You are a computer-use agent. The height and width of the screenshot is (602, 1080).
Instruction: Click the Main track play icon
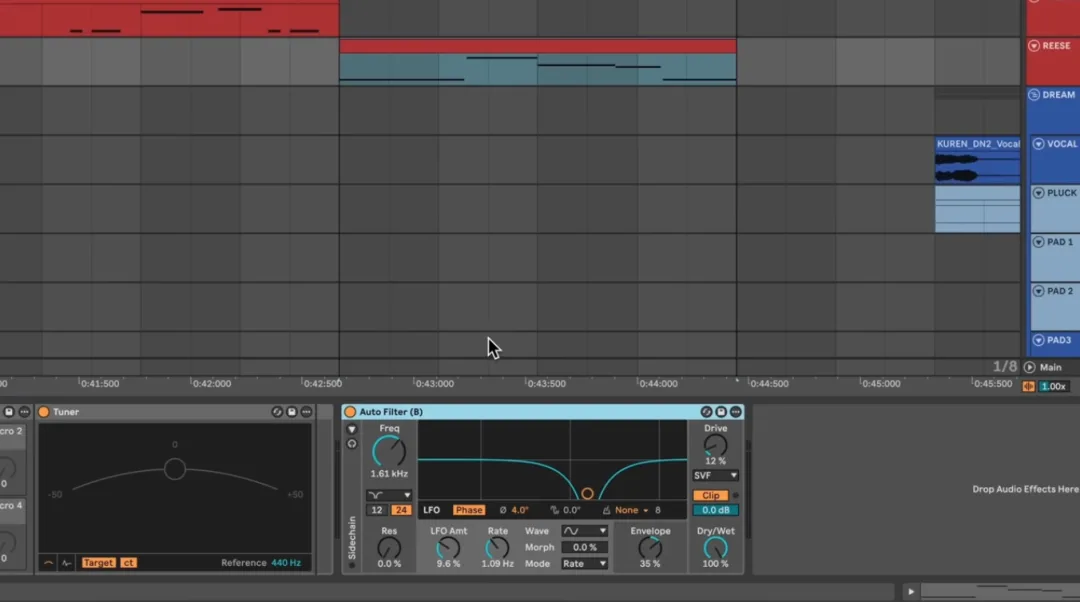(x=1030, y=367)
